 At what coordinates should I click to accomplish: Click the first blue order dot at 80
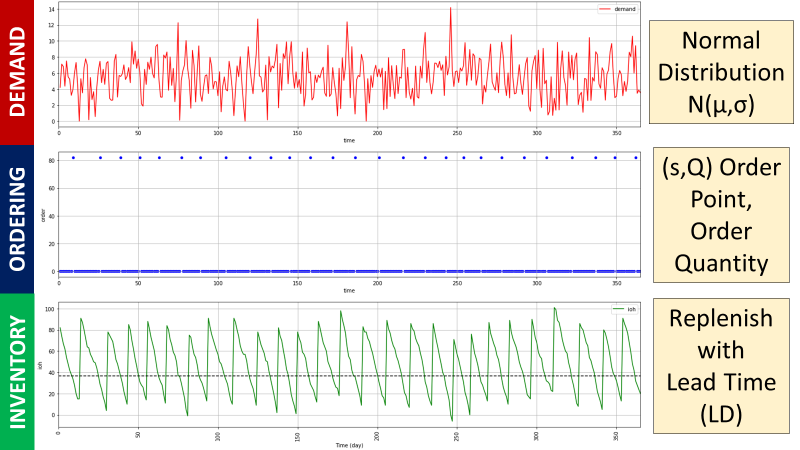[x=73, y=157]
